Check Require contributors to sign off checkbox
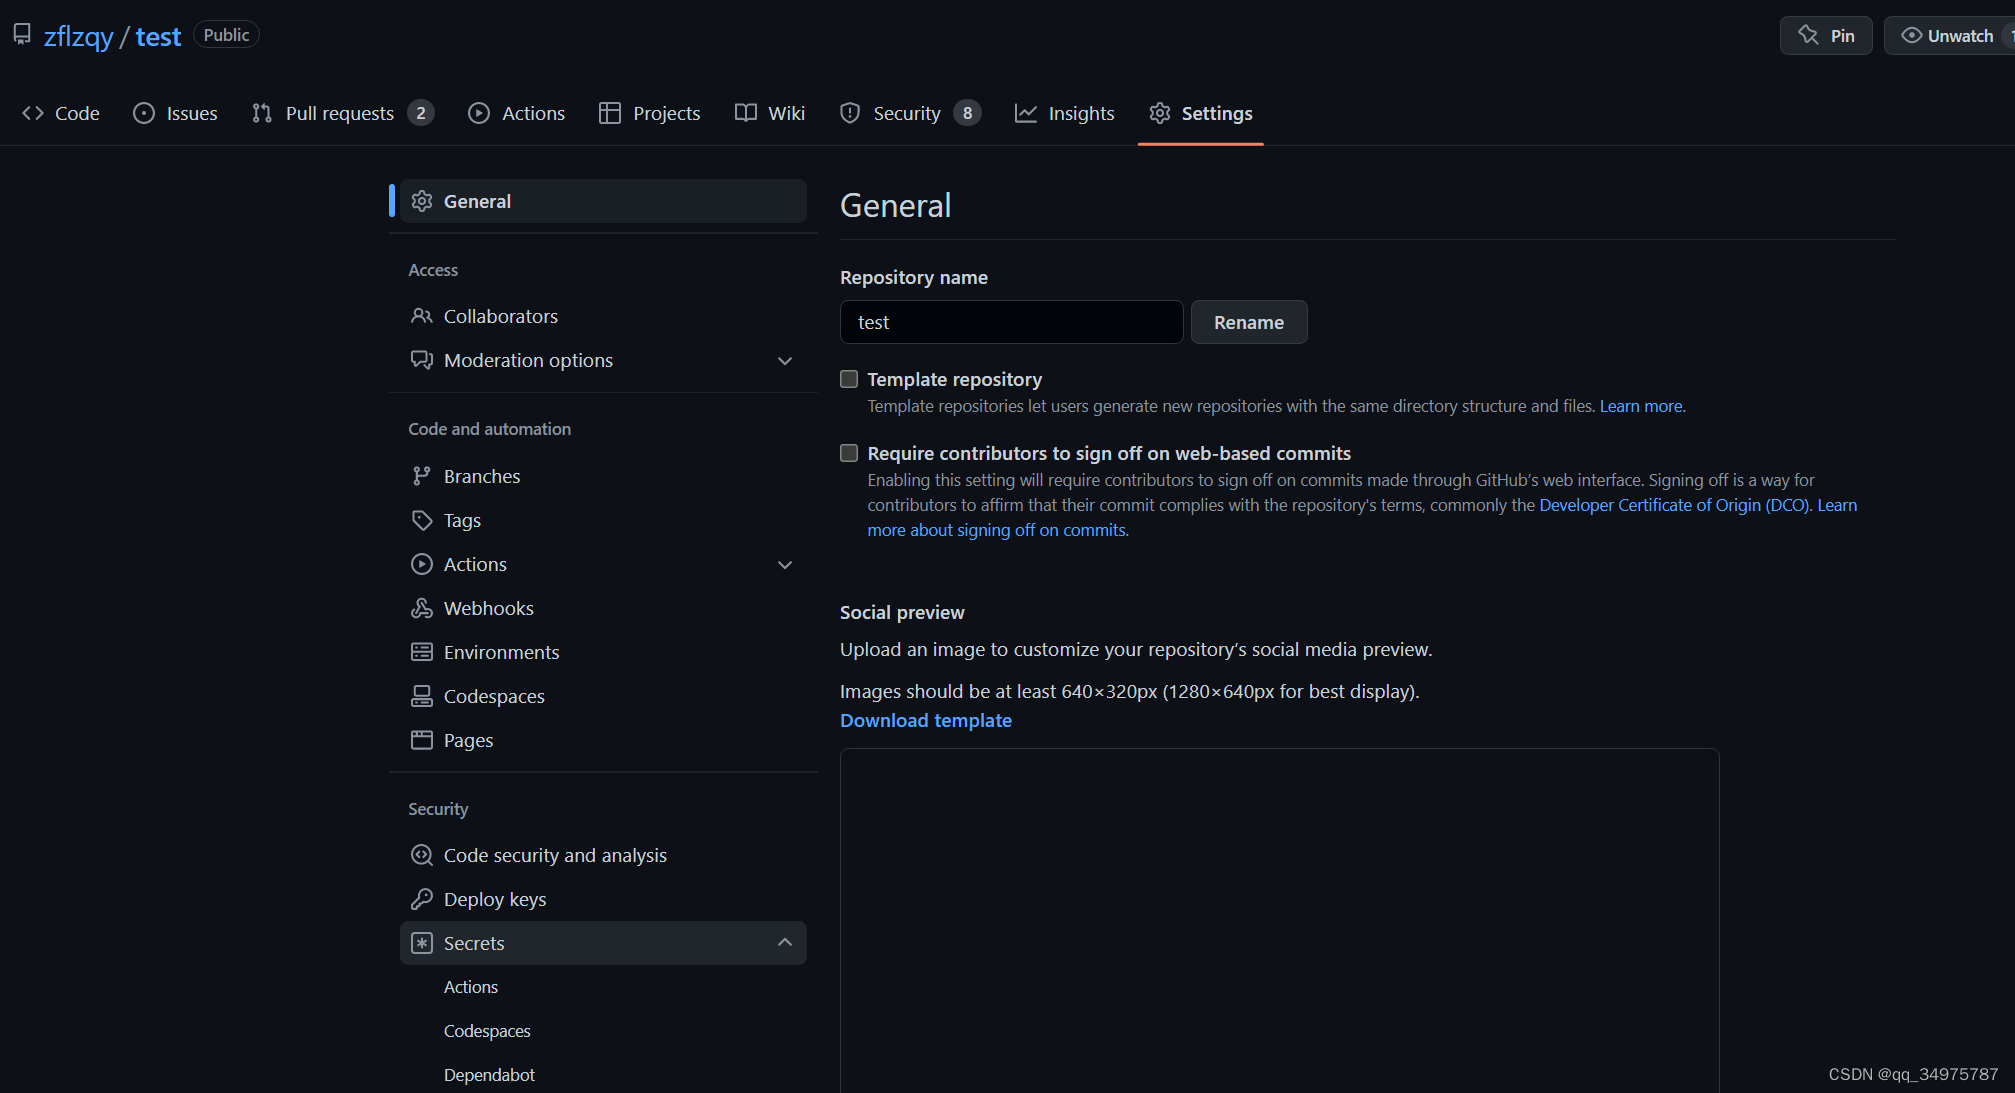 (x=849, y=453)
